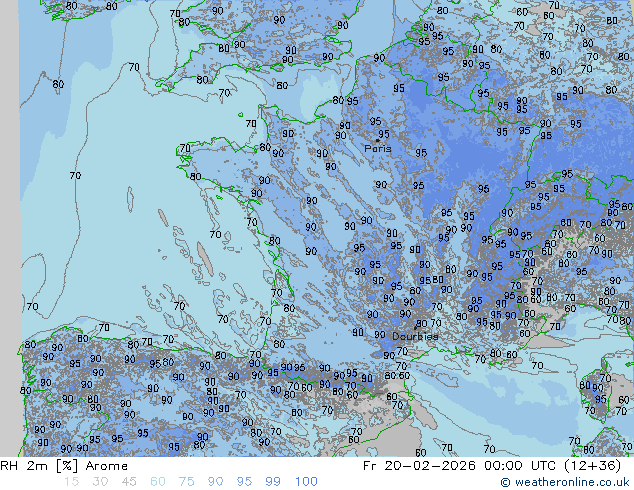This screenshot has height=490, width=634.
Task: Select the 75 legend value
Action: coord(186,482)
